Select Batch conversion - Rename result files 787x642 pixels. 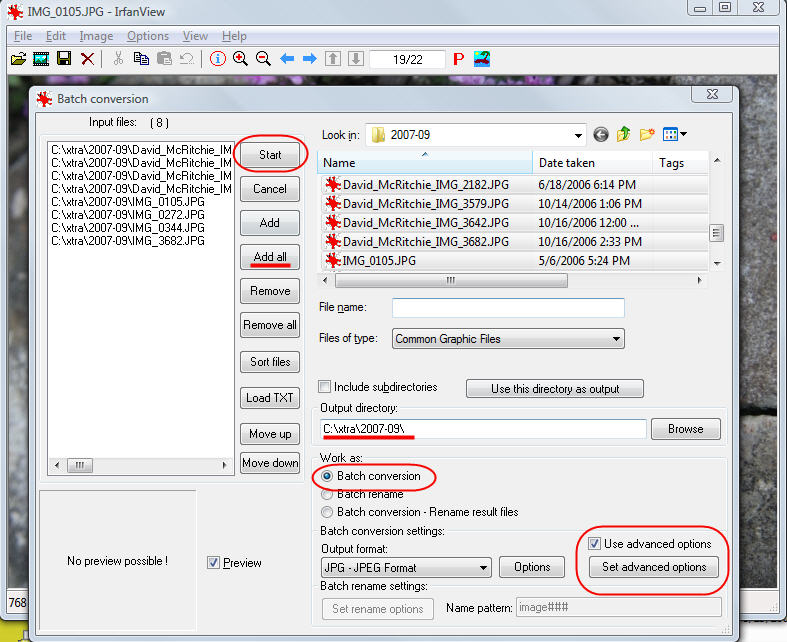pos(327,512)
